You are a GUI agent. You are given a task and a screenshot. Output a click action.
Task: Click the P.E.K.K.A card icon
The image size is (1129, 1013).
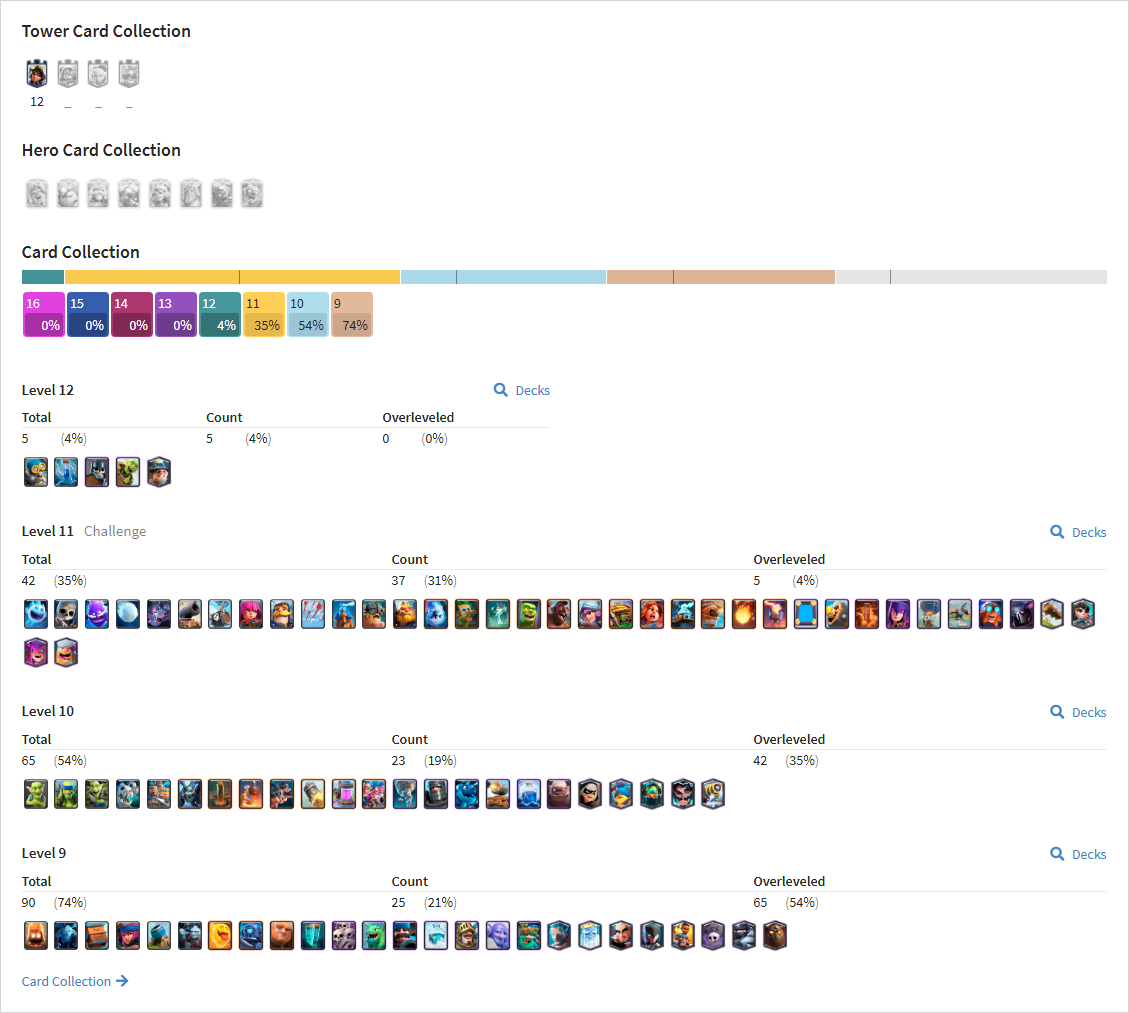[1022, 613]
